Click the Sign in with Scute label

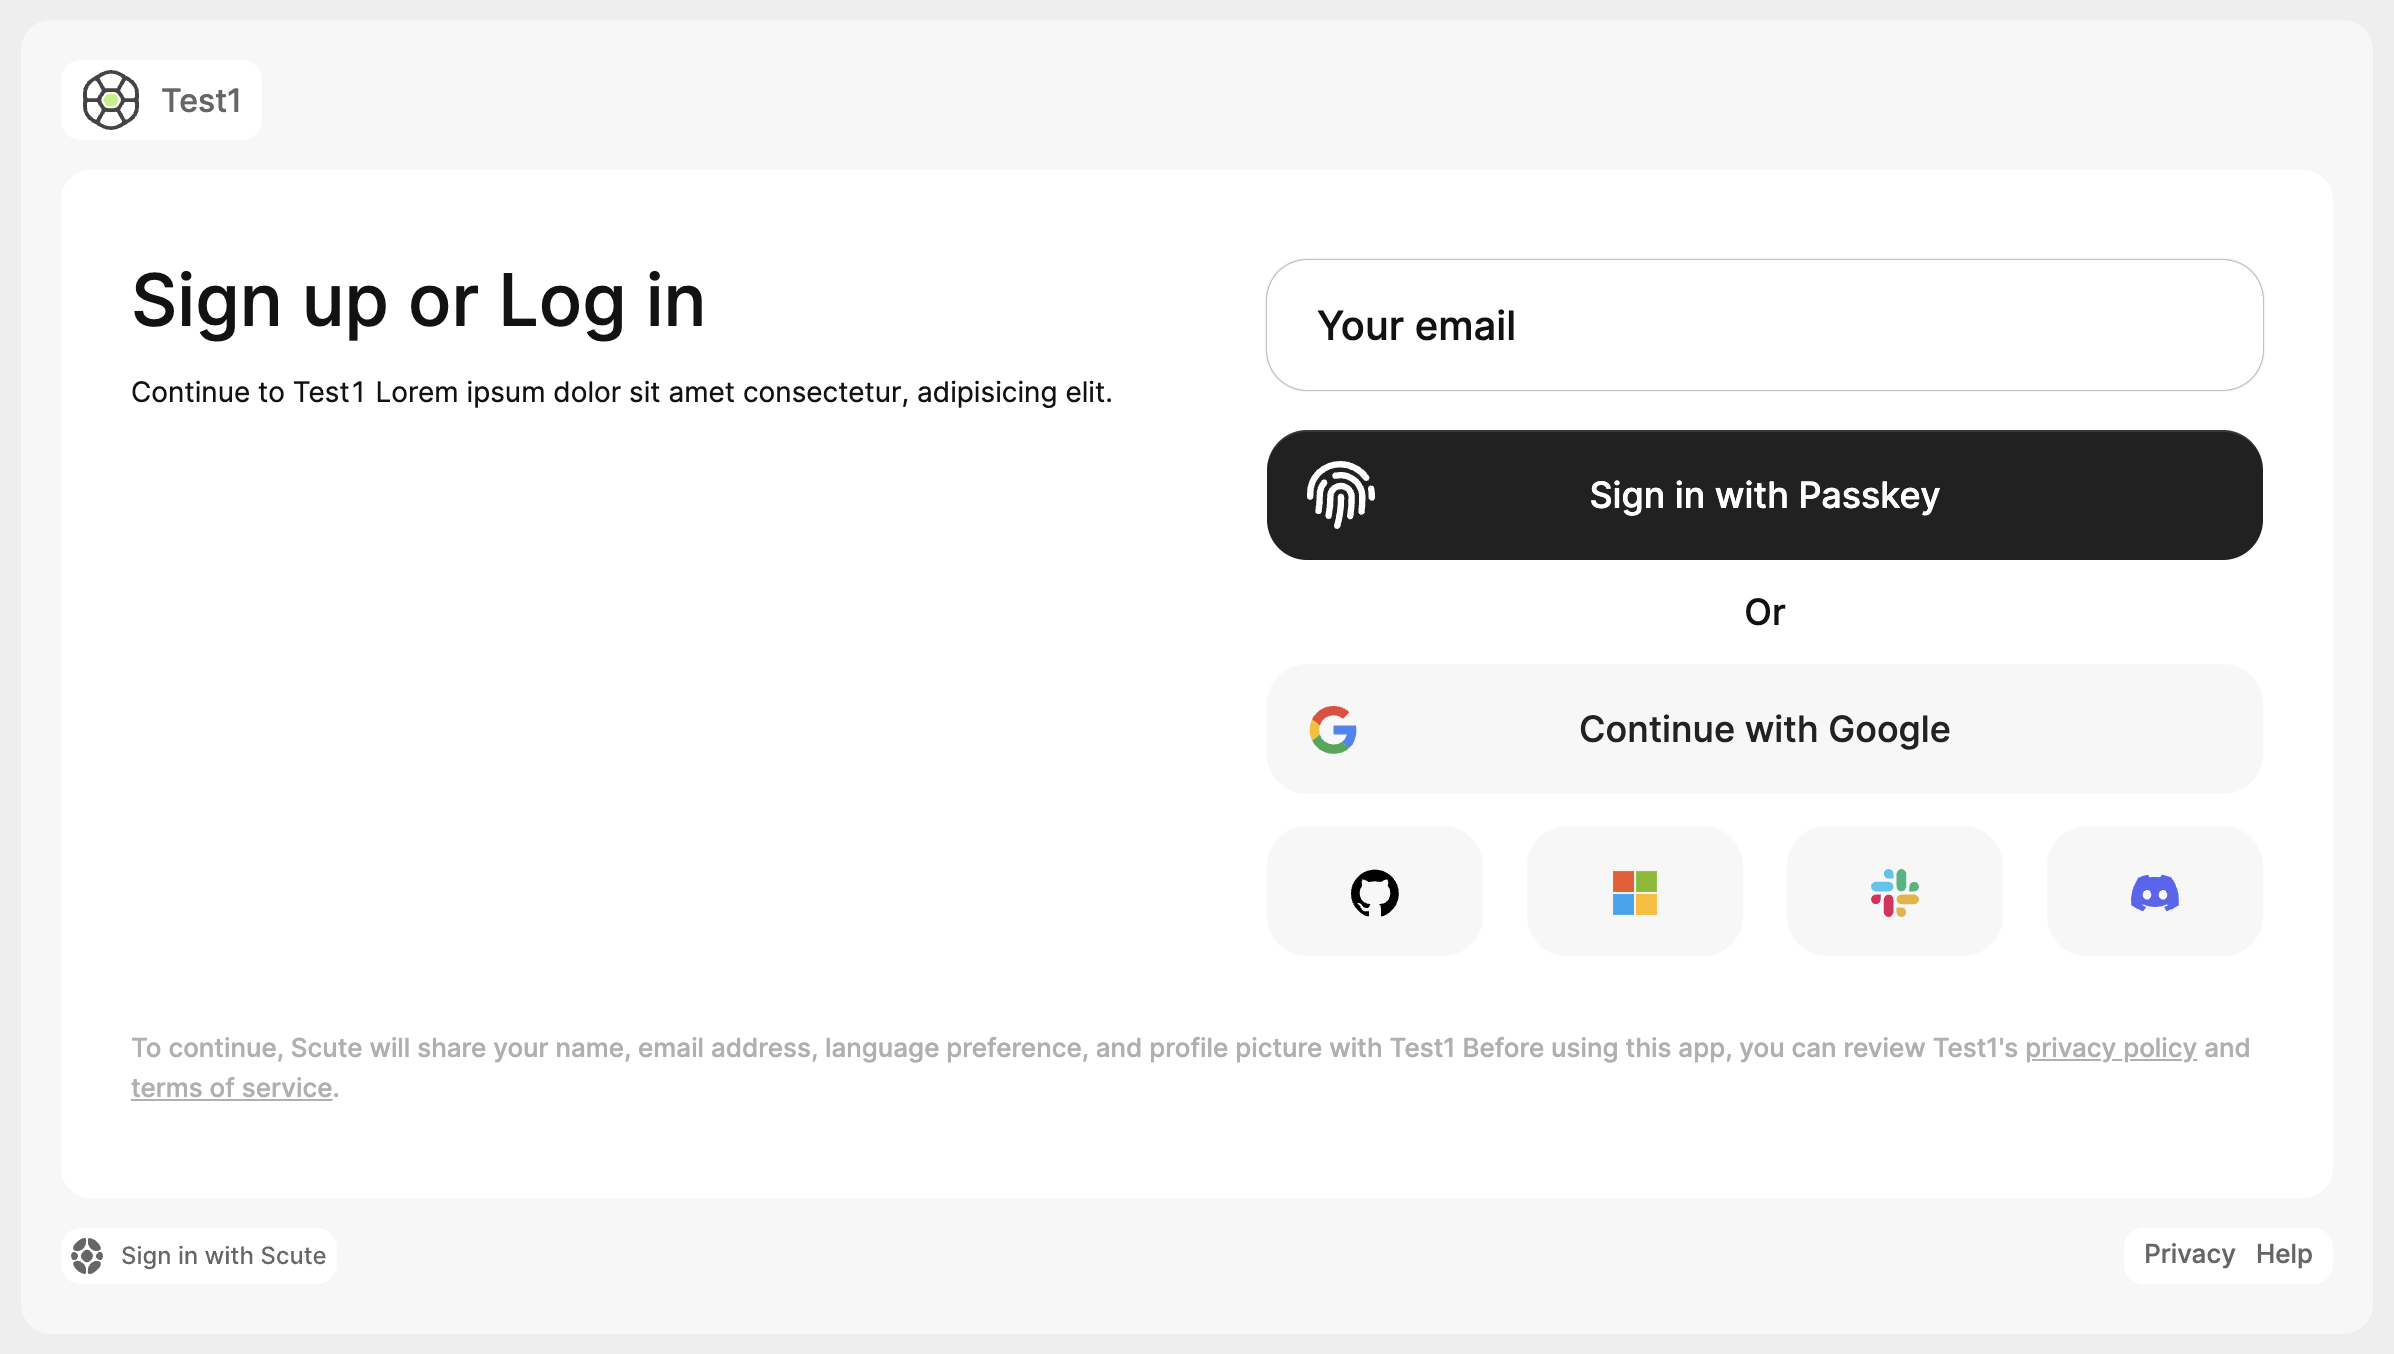223,1256
